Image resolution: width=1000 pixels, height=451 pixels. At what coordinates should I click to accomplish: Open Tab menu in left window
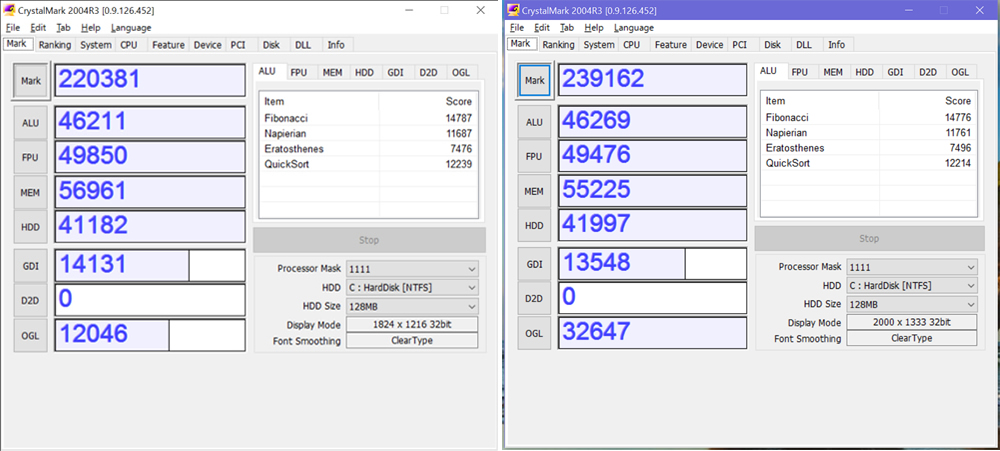coord(63,27)
